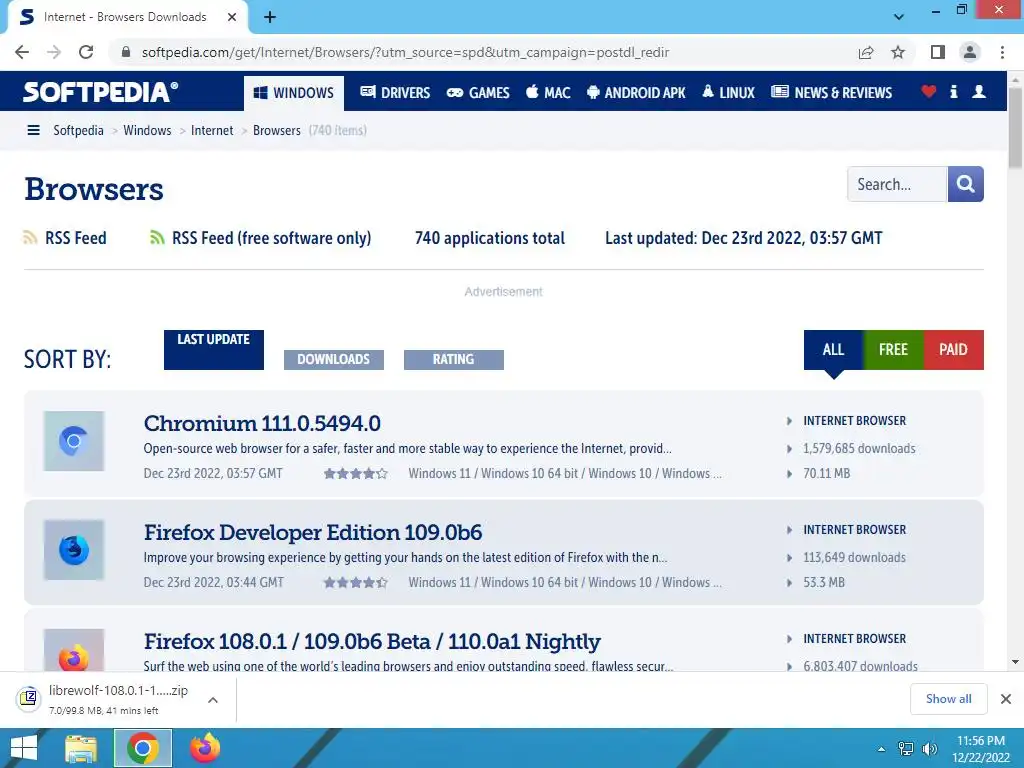
Task: Bookmark this page with the star icon
Action: click(898, 52)
